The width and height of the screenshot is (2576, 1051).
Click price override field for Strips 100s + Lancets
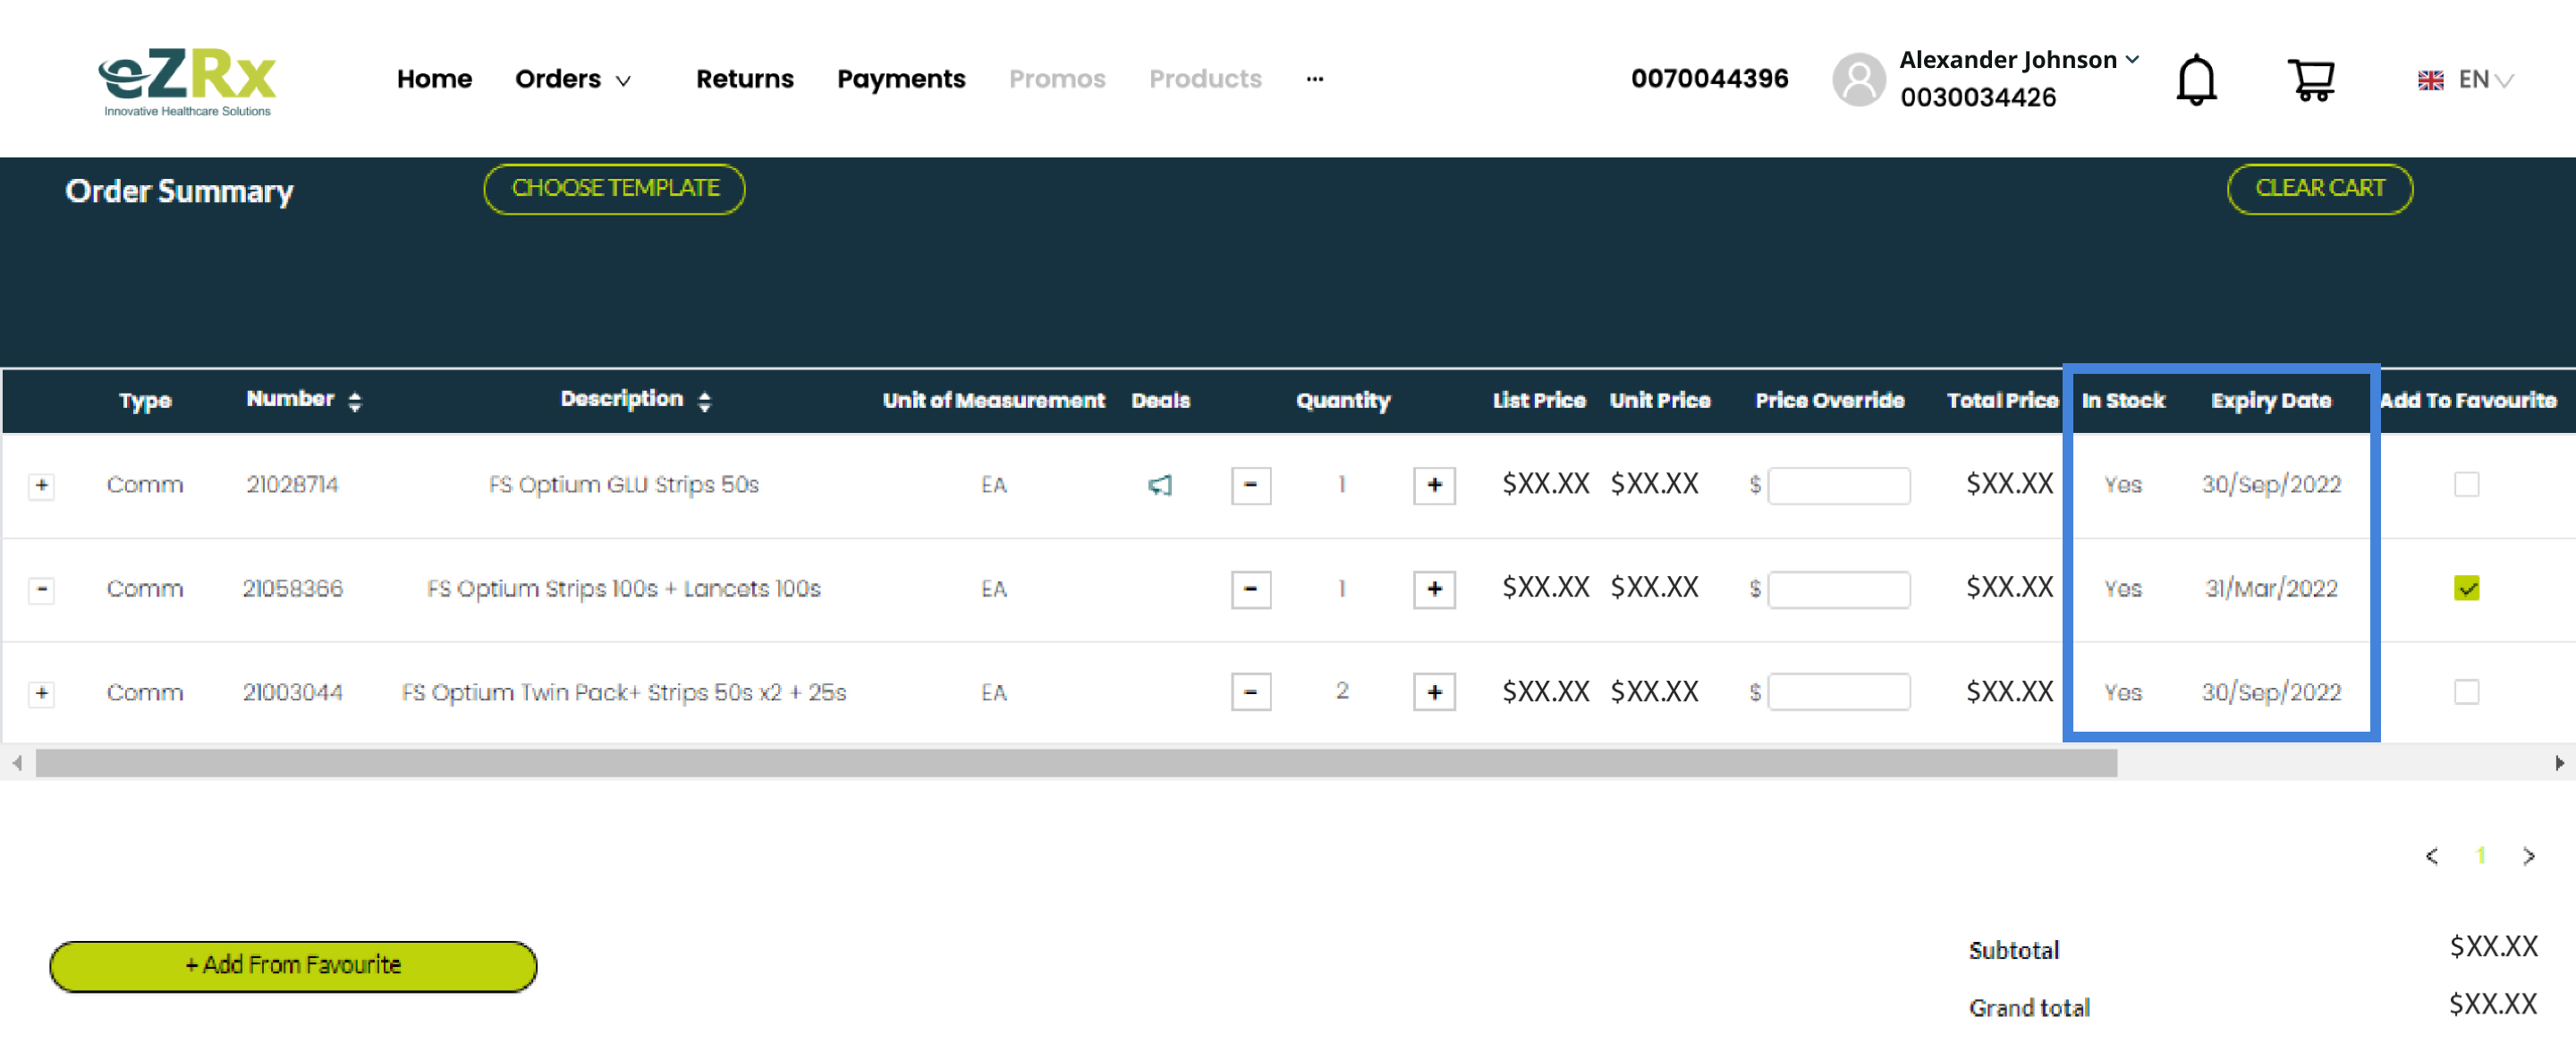[x=1838, y=589]
